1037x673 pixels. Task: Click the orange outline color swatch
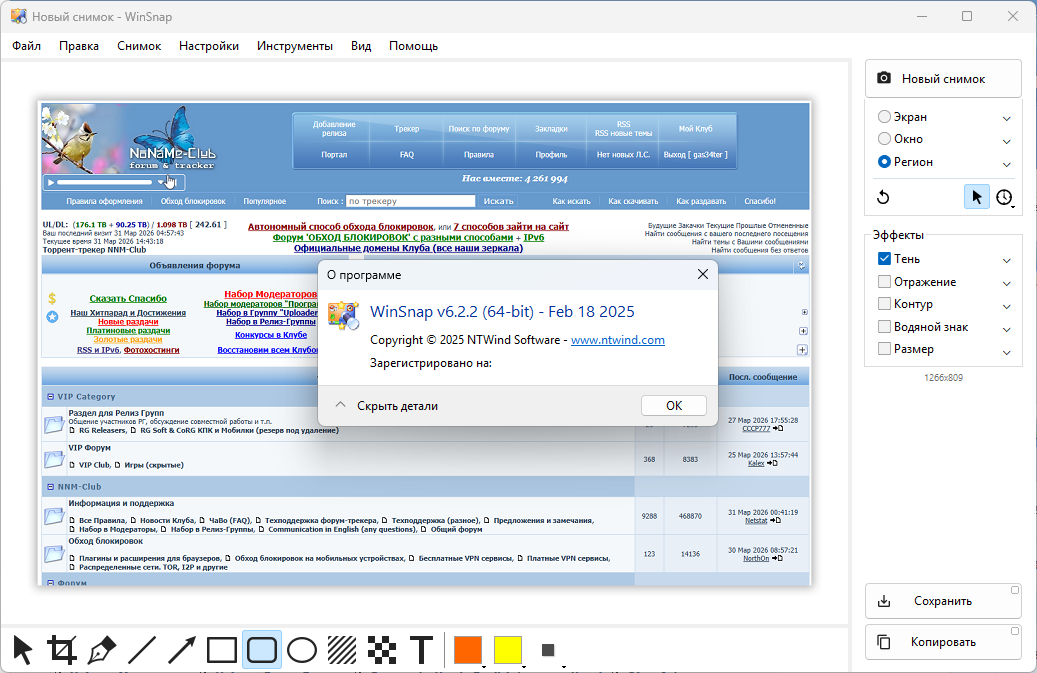click(467, 650)
